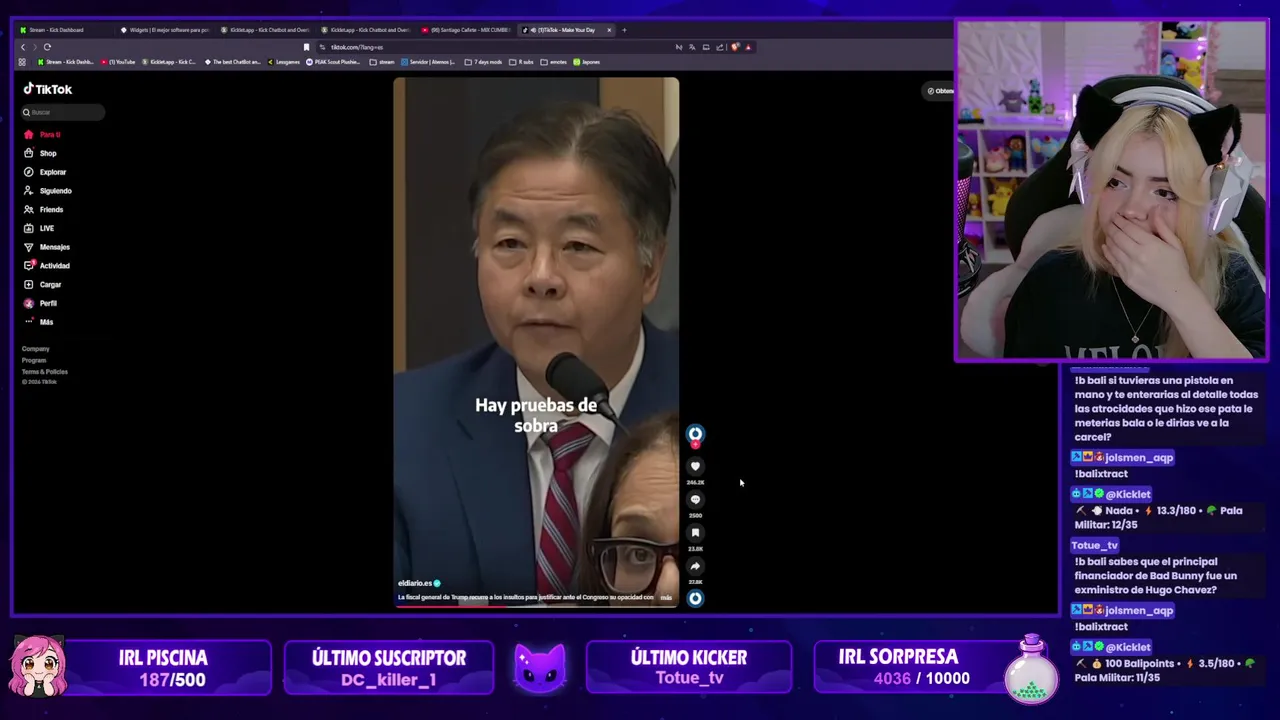This screenshot has height=720, width=1280.
Task: Open the TikTok logo home link
Action: pyautogui.click(x=48, y=89)
